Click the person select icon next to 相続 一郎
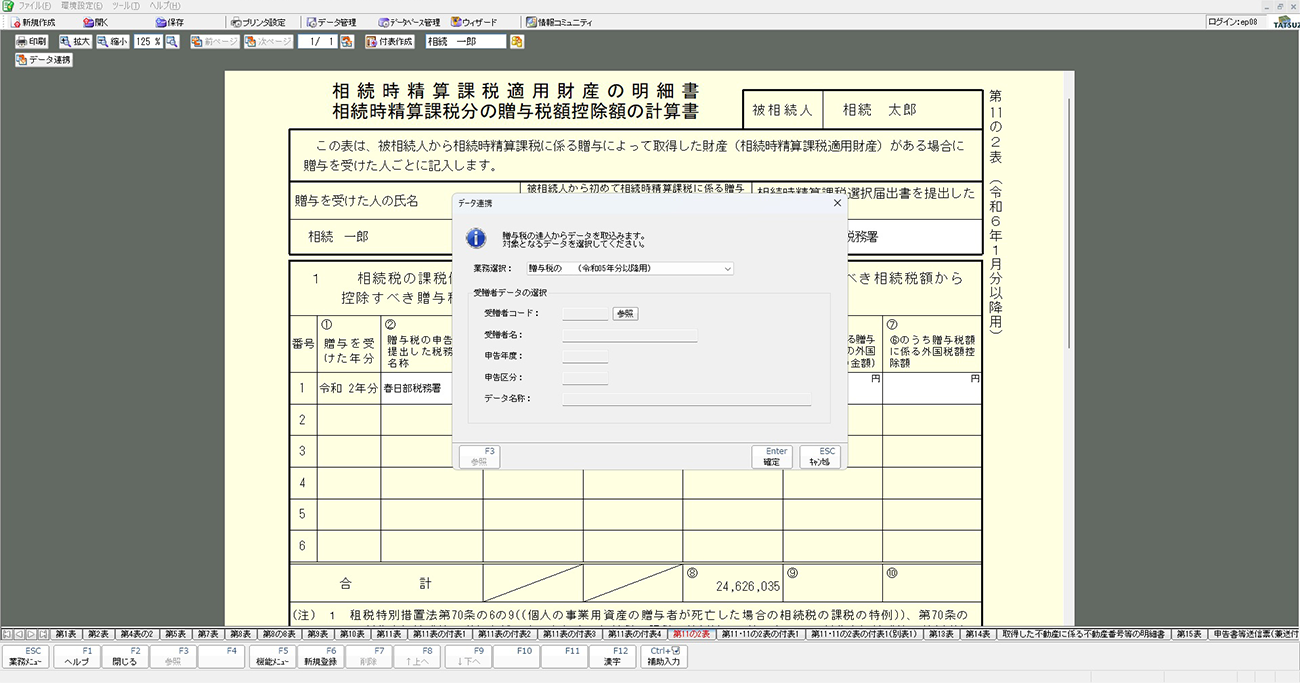Image resolution: width=1300 pixels, height=683 pixels. pyautogui.click(x=517, y=42)
